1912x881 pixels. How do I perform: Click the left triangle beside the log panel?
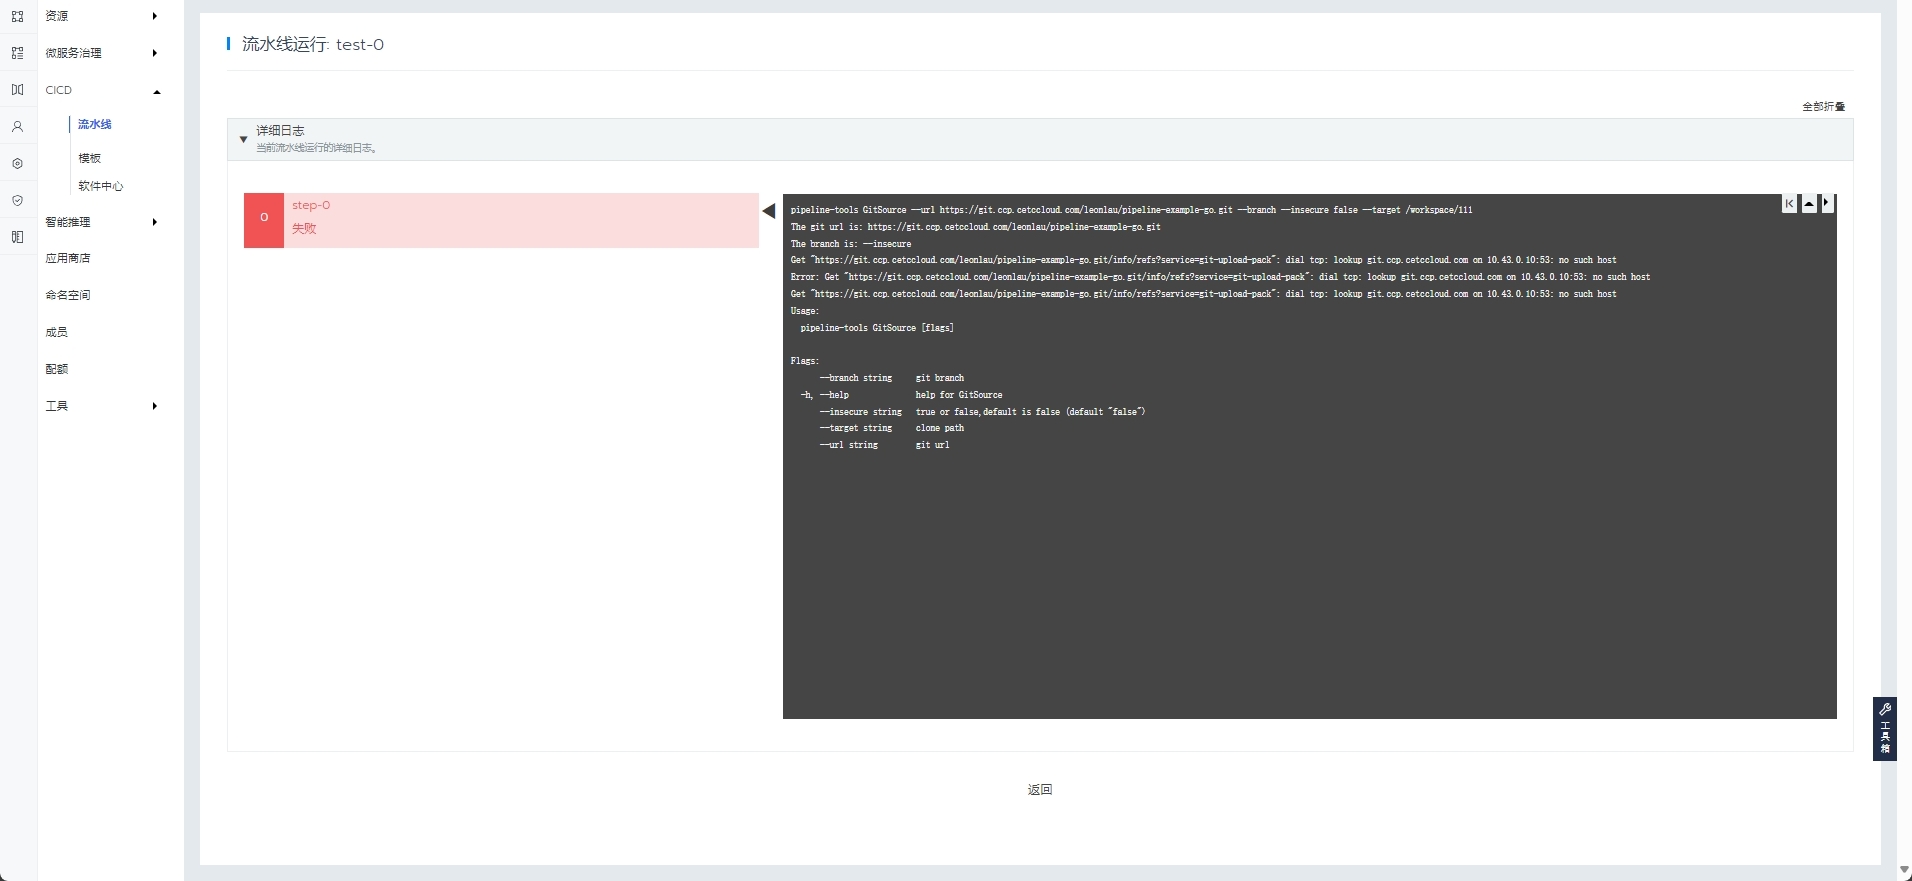pos(768,211)
